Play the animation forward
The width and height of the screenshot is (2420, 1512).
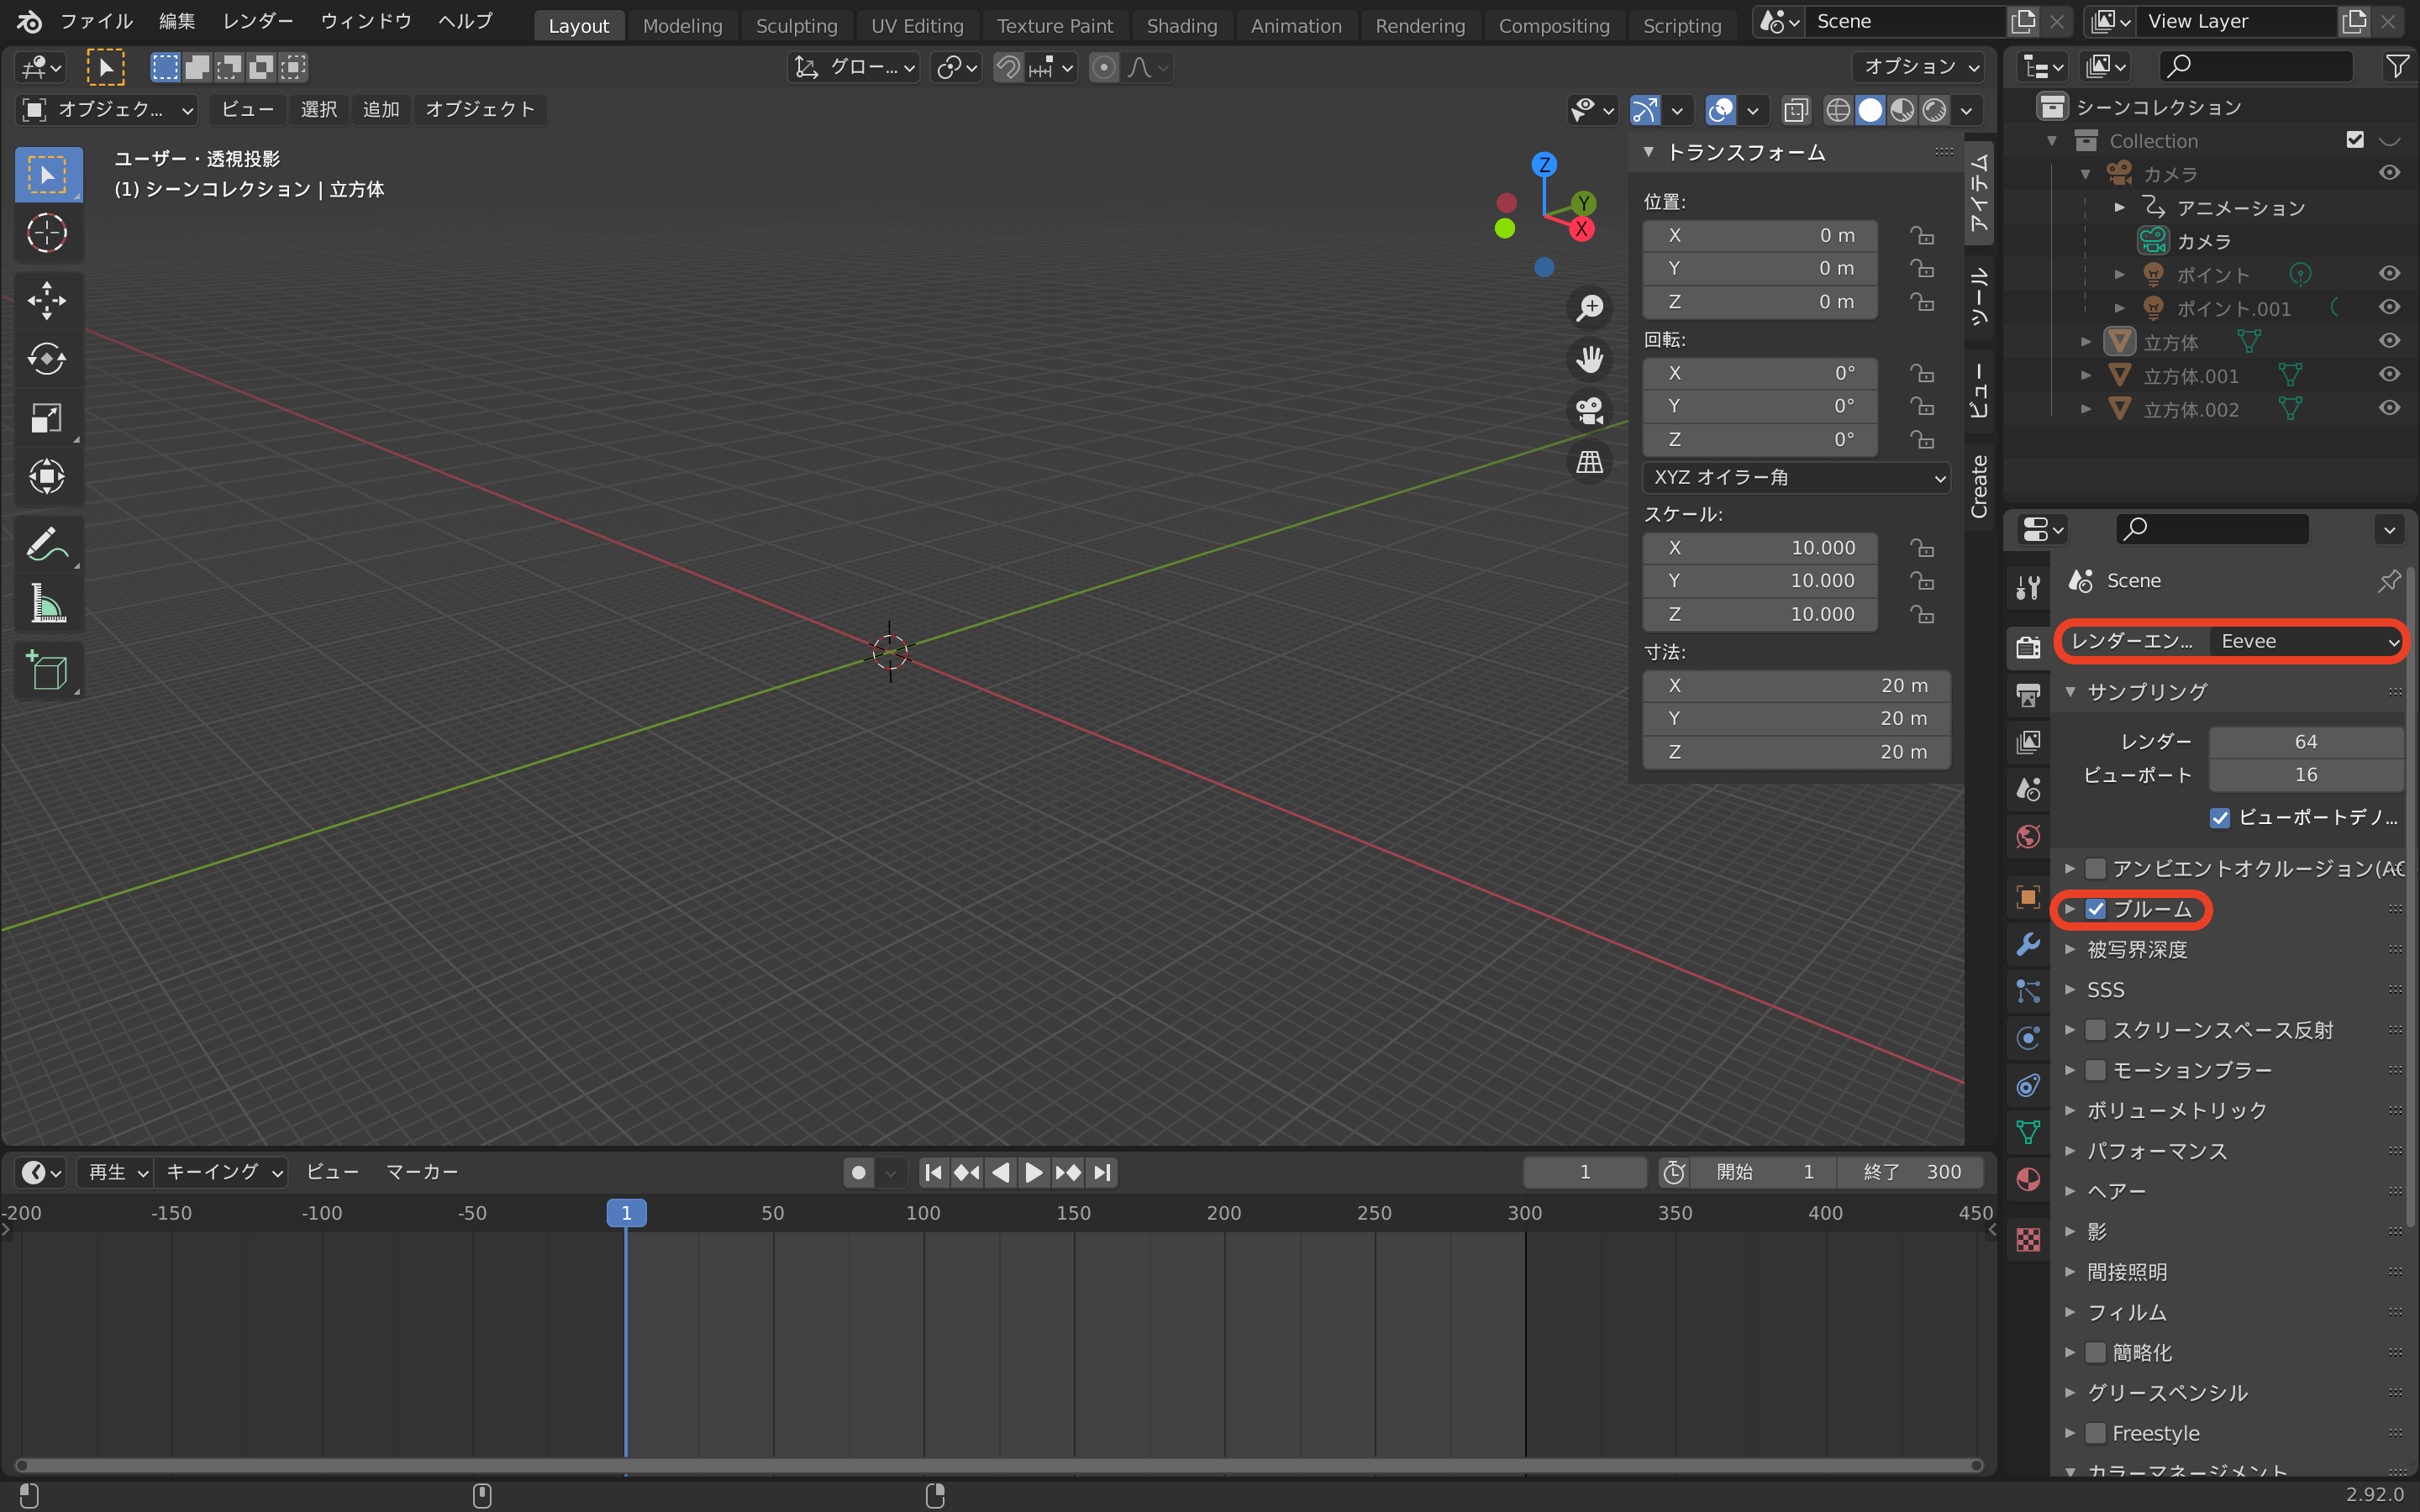click(x=1034, y=1172)
